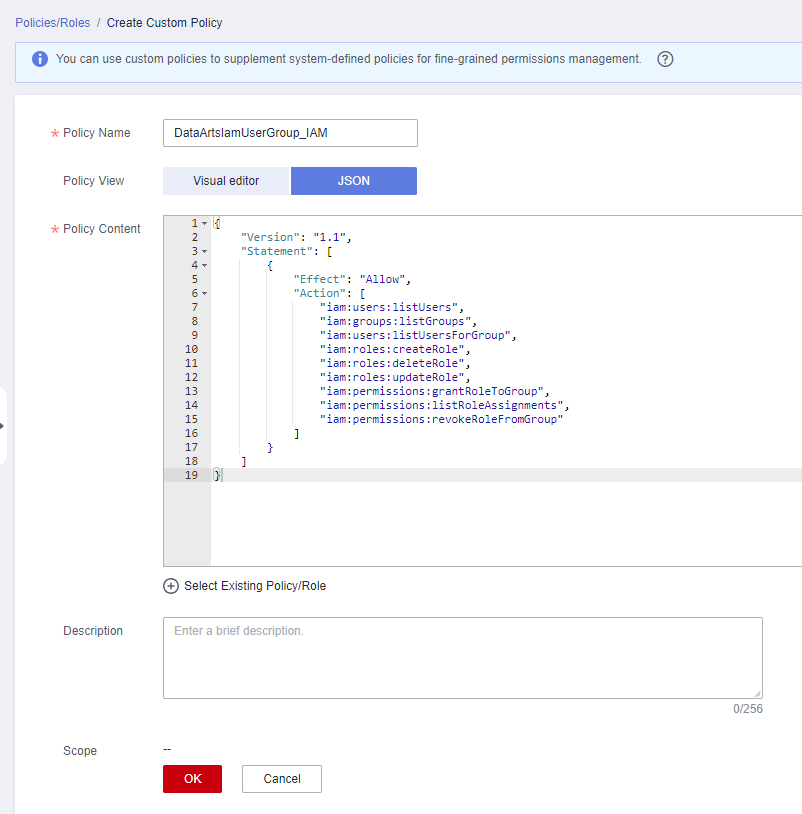
Task: Go back to Policies/Roles breadcrumb
Action: [x=52, y=23]
